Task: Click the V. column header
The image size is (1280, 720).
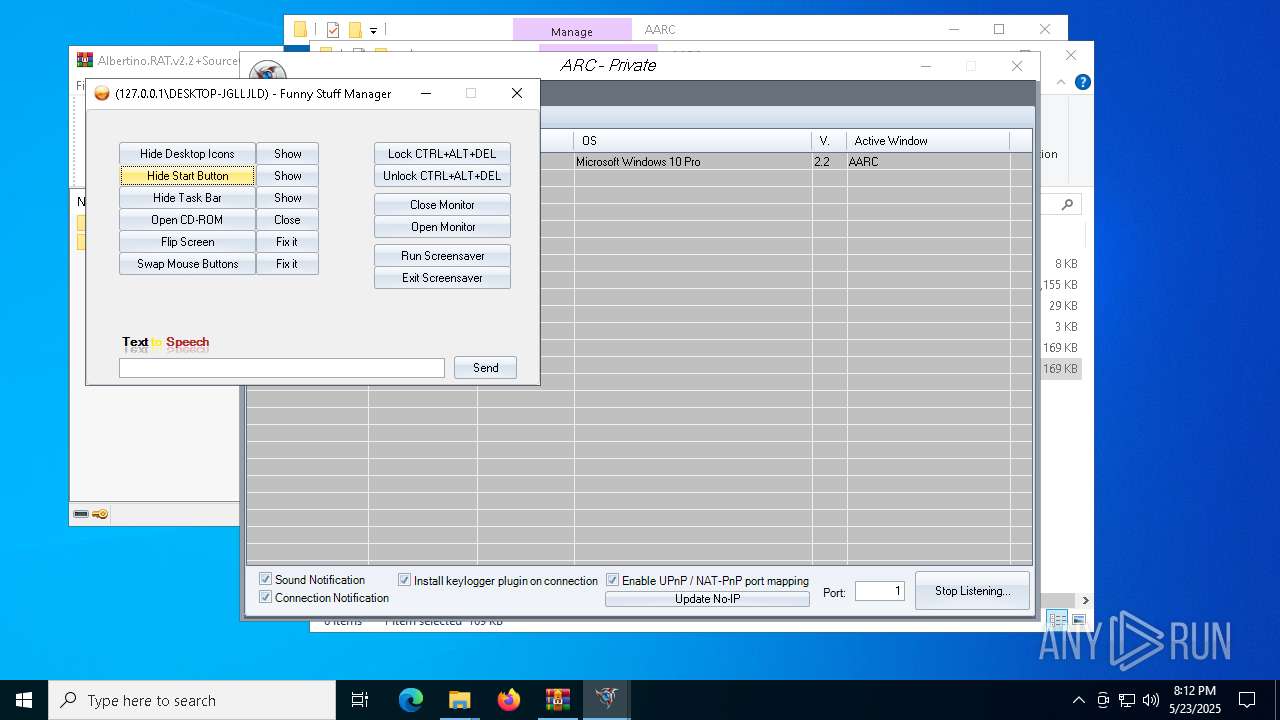Action: point(829,141)
